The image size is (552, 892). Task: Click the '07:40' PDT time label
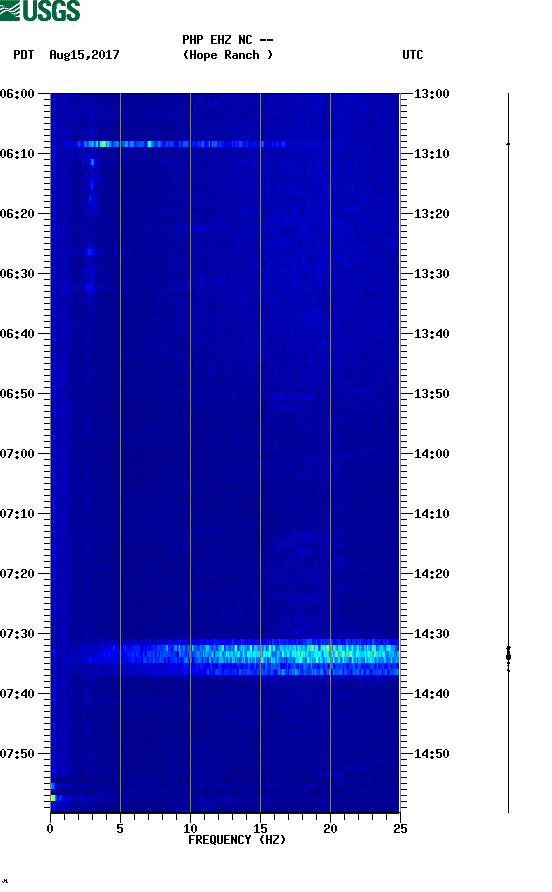(x=17, y=694)
